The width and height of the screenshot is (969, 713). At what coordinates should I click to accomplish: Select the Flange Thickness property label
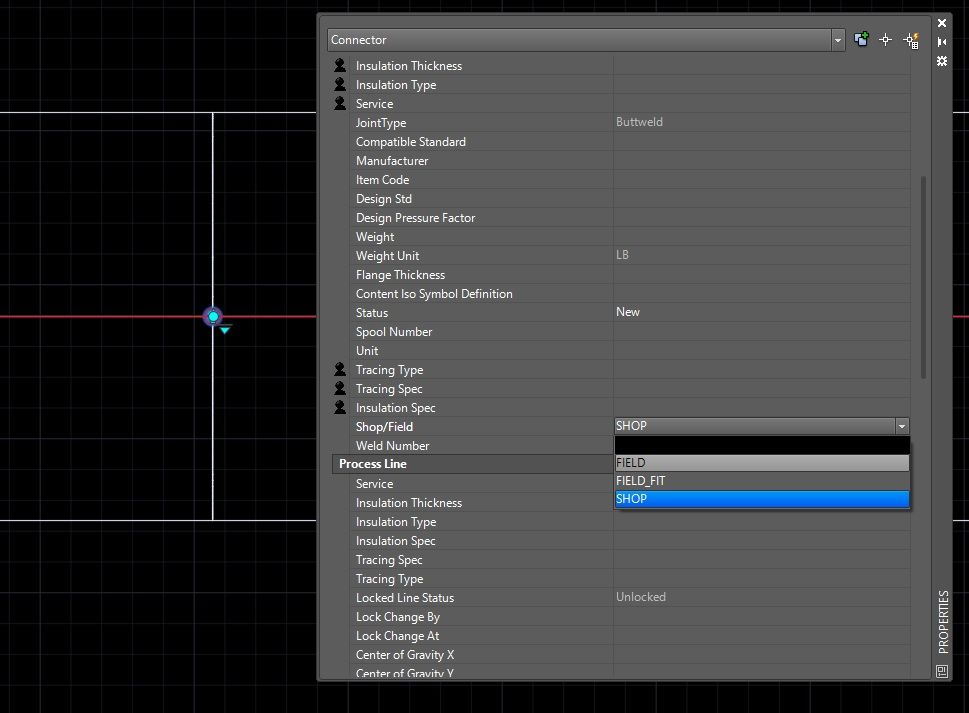400,275
